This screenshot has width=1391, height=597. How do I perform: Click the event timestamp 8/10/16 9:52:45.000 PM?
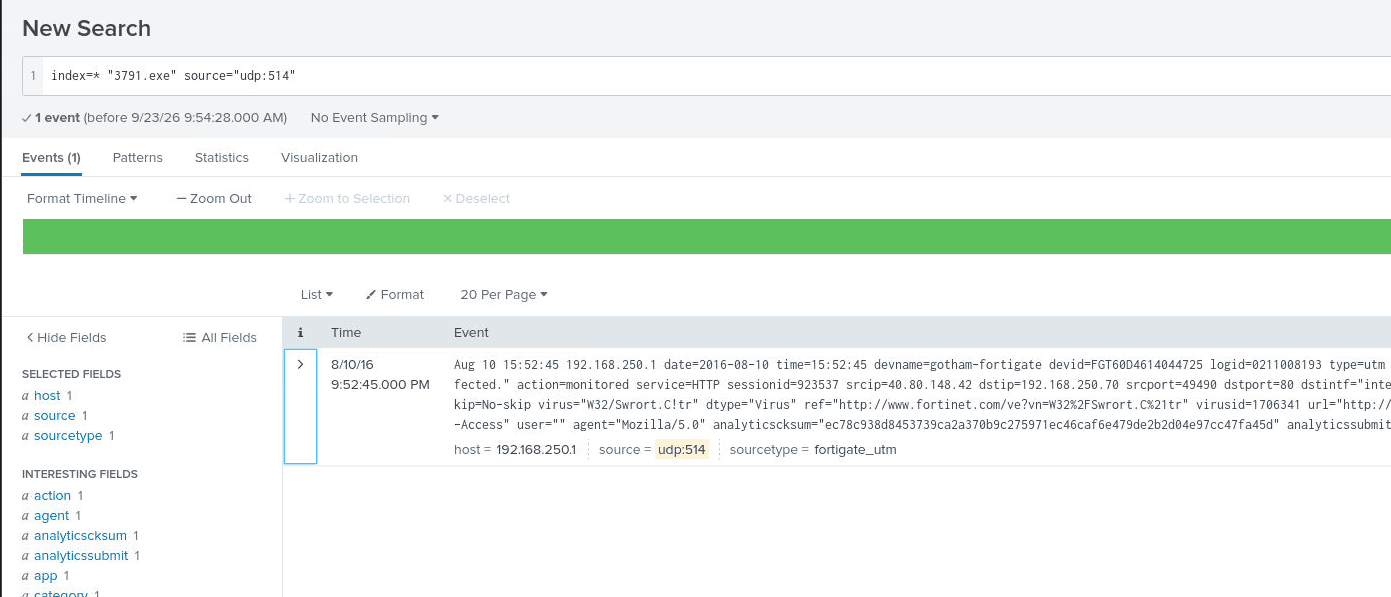(380, 374)
